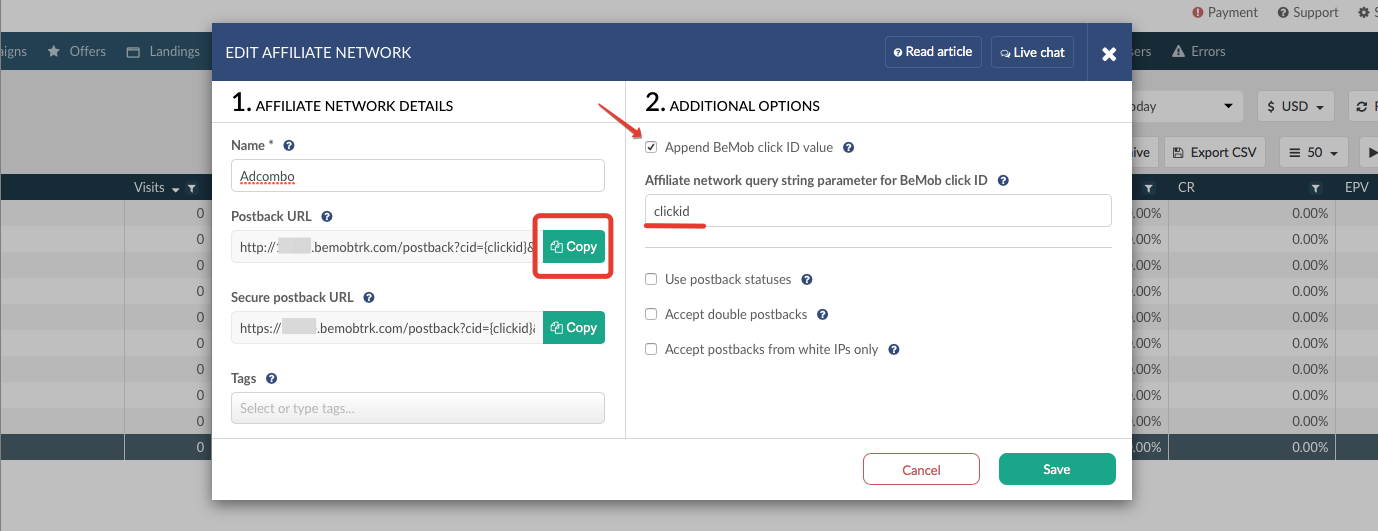Expand the 50 rows per page dropdown
The image size is (1378, 531).
(x=1314, y=153)
